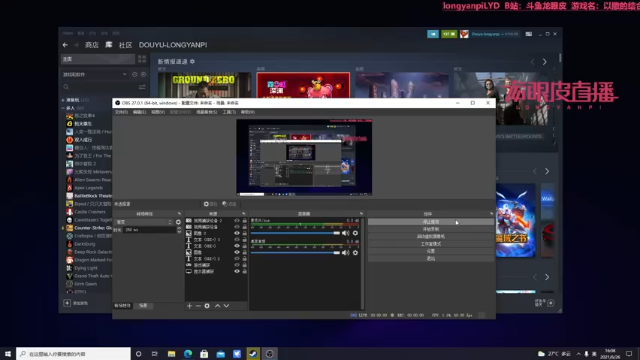Hide the 文本 (GDI+) source

[237, 246]
